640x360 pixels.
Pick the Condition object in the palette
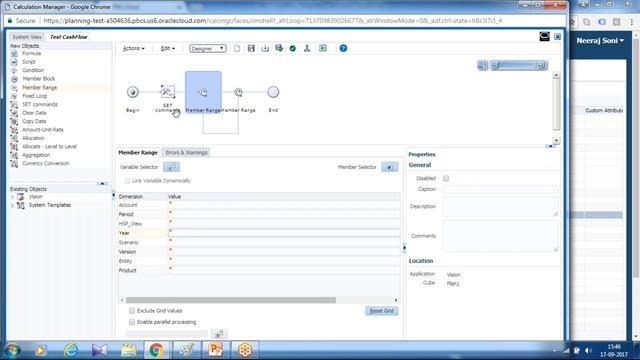click(x=33, y=70)
